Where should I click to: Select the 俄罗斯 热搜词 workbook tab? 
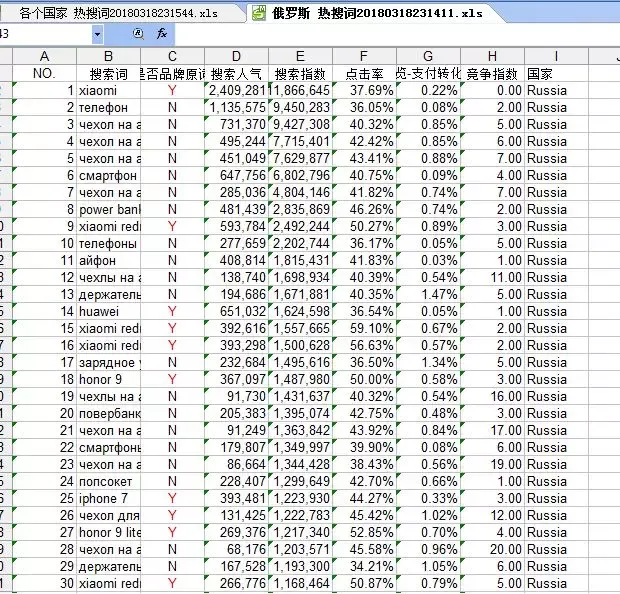pos(370,12)
